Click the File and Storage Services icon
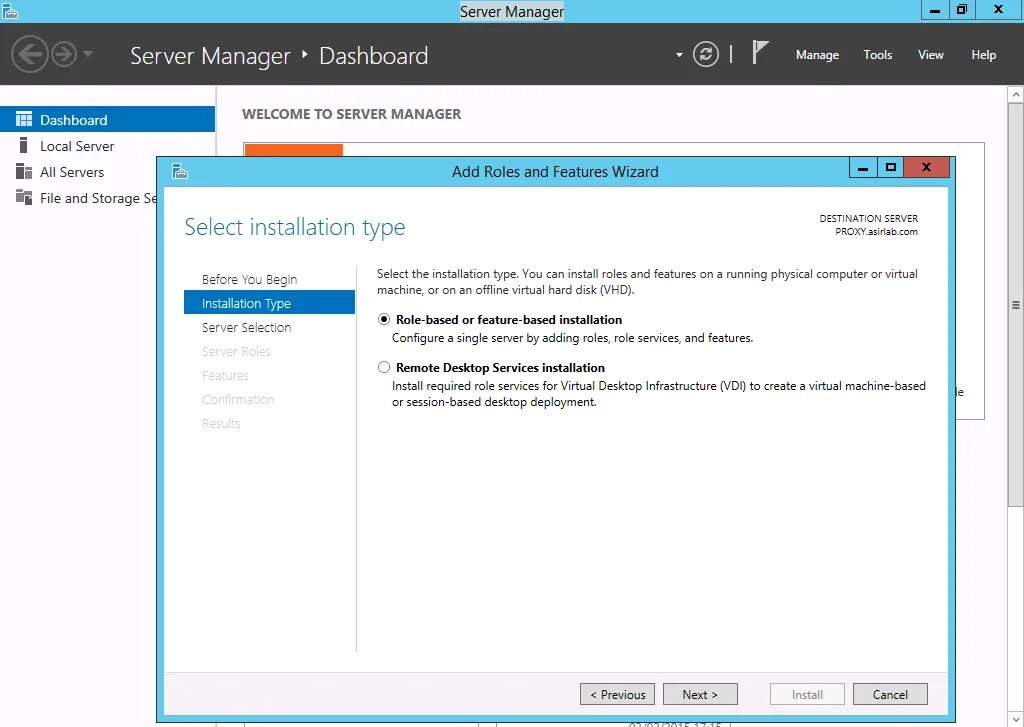 click(24, 197)
